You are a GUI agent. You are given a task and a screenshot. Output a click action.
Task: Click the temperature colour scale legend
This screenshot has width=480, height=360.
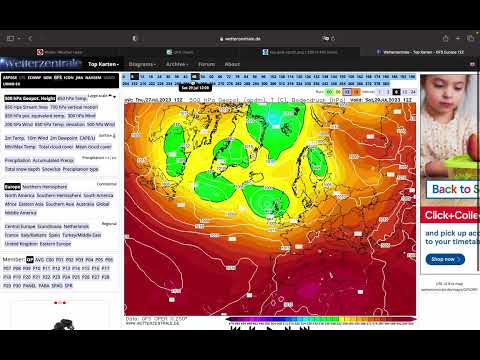[321, 319]
